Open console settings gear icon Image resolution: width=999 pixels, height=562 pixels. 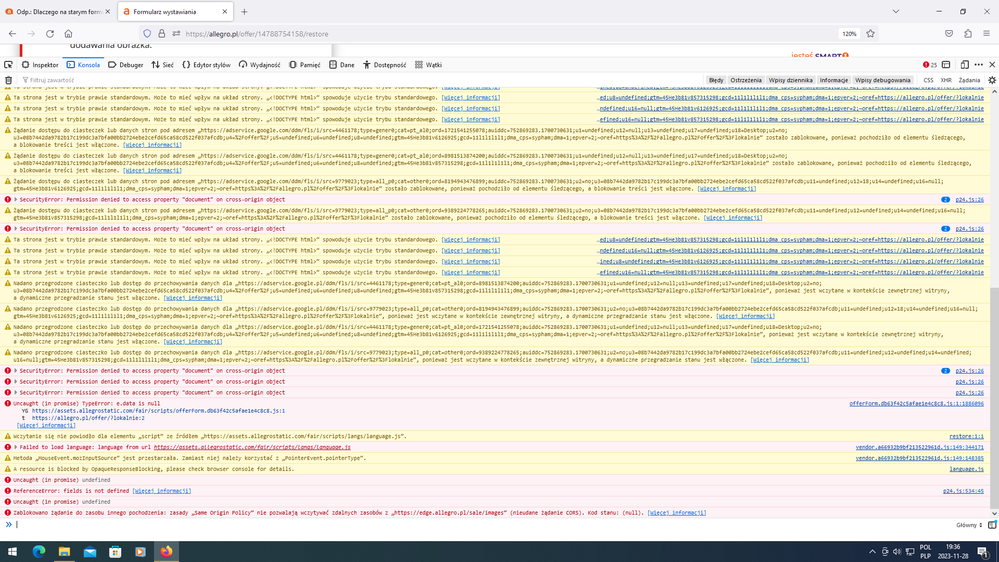tap(992, 80)
